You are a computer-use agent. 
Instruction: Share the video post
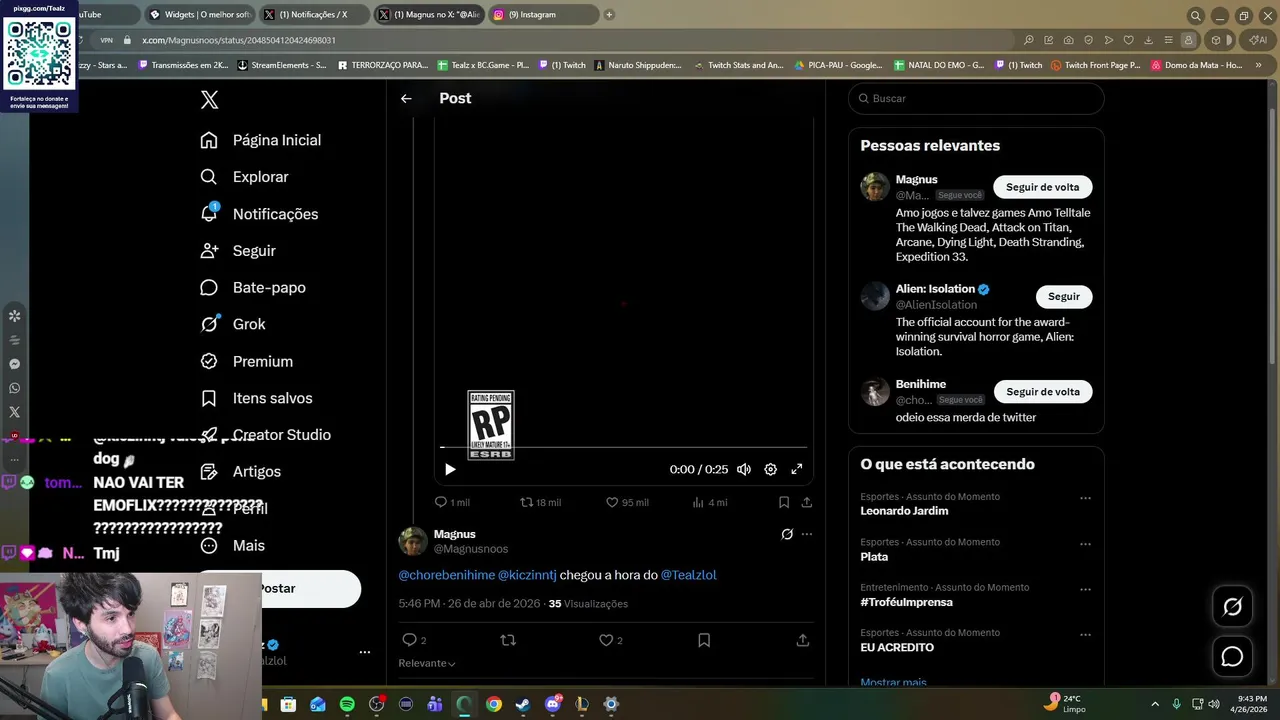tap(807, 502)
